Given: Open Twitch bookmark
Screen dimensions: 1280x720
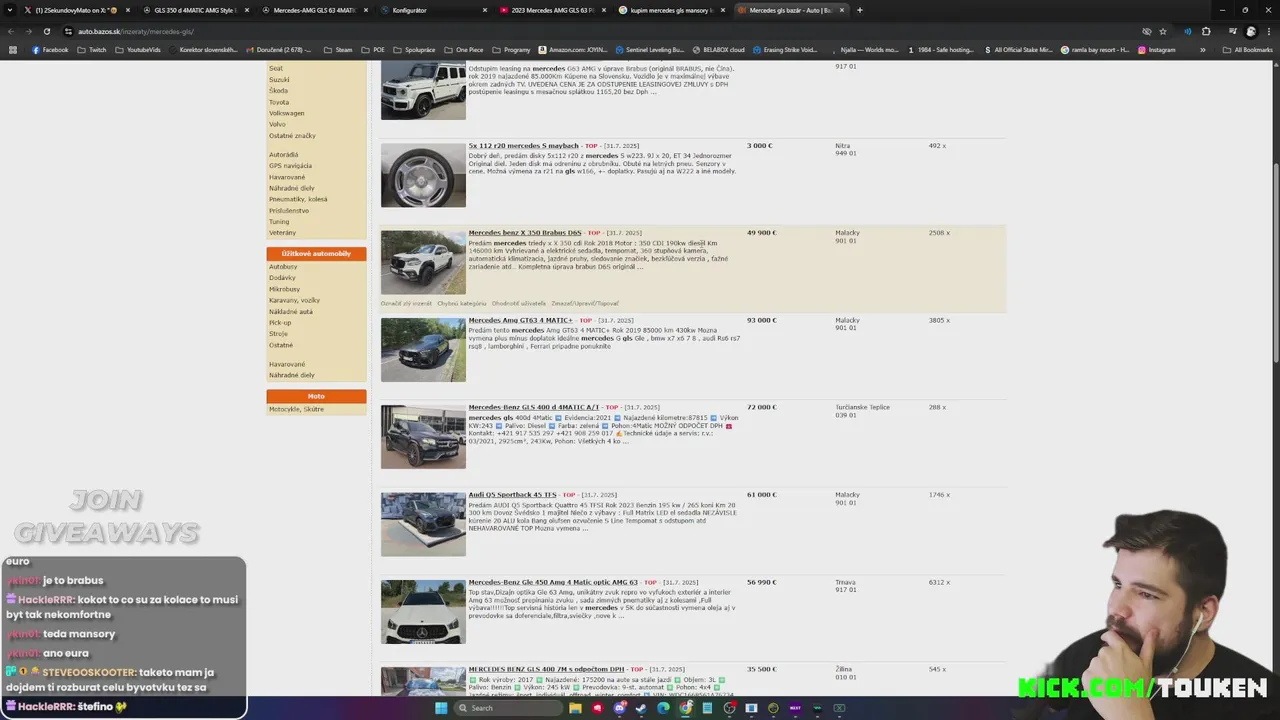Looking at the screenshot, I should click(x=92, y=50).
